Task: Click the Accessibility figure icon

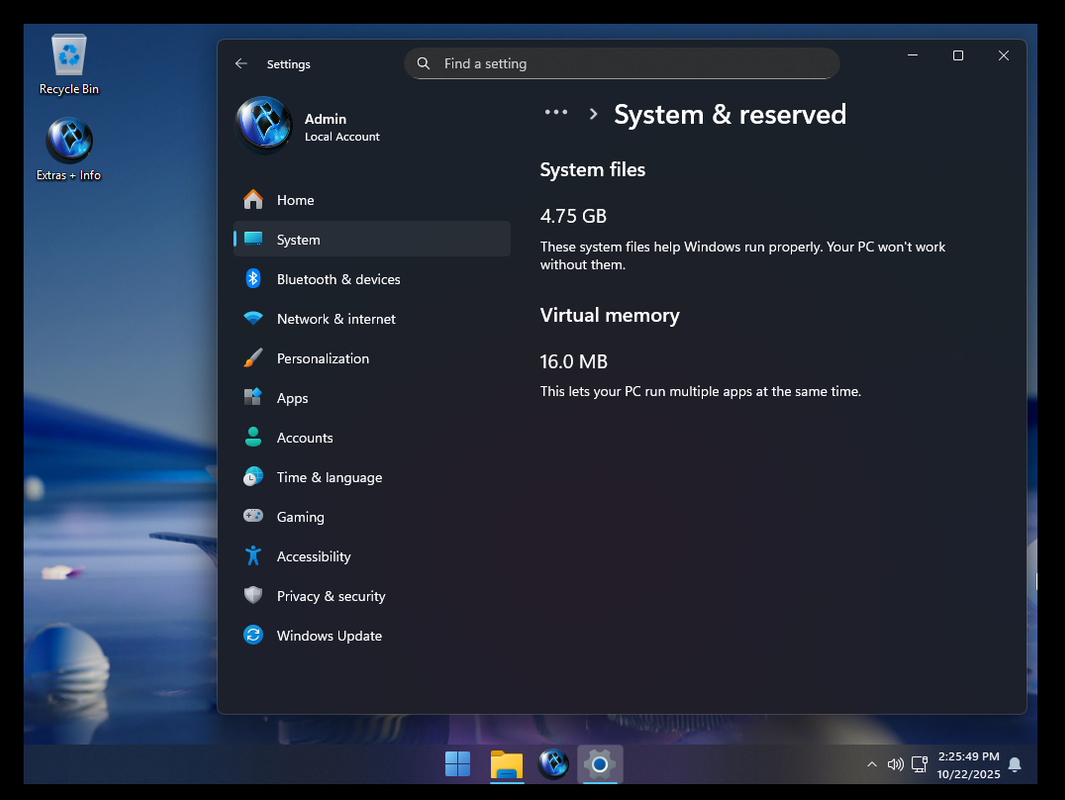Action: pyautogui.click(x=253, y=556)
